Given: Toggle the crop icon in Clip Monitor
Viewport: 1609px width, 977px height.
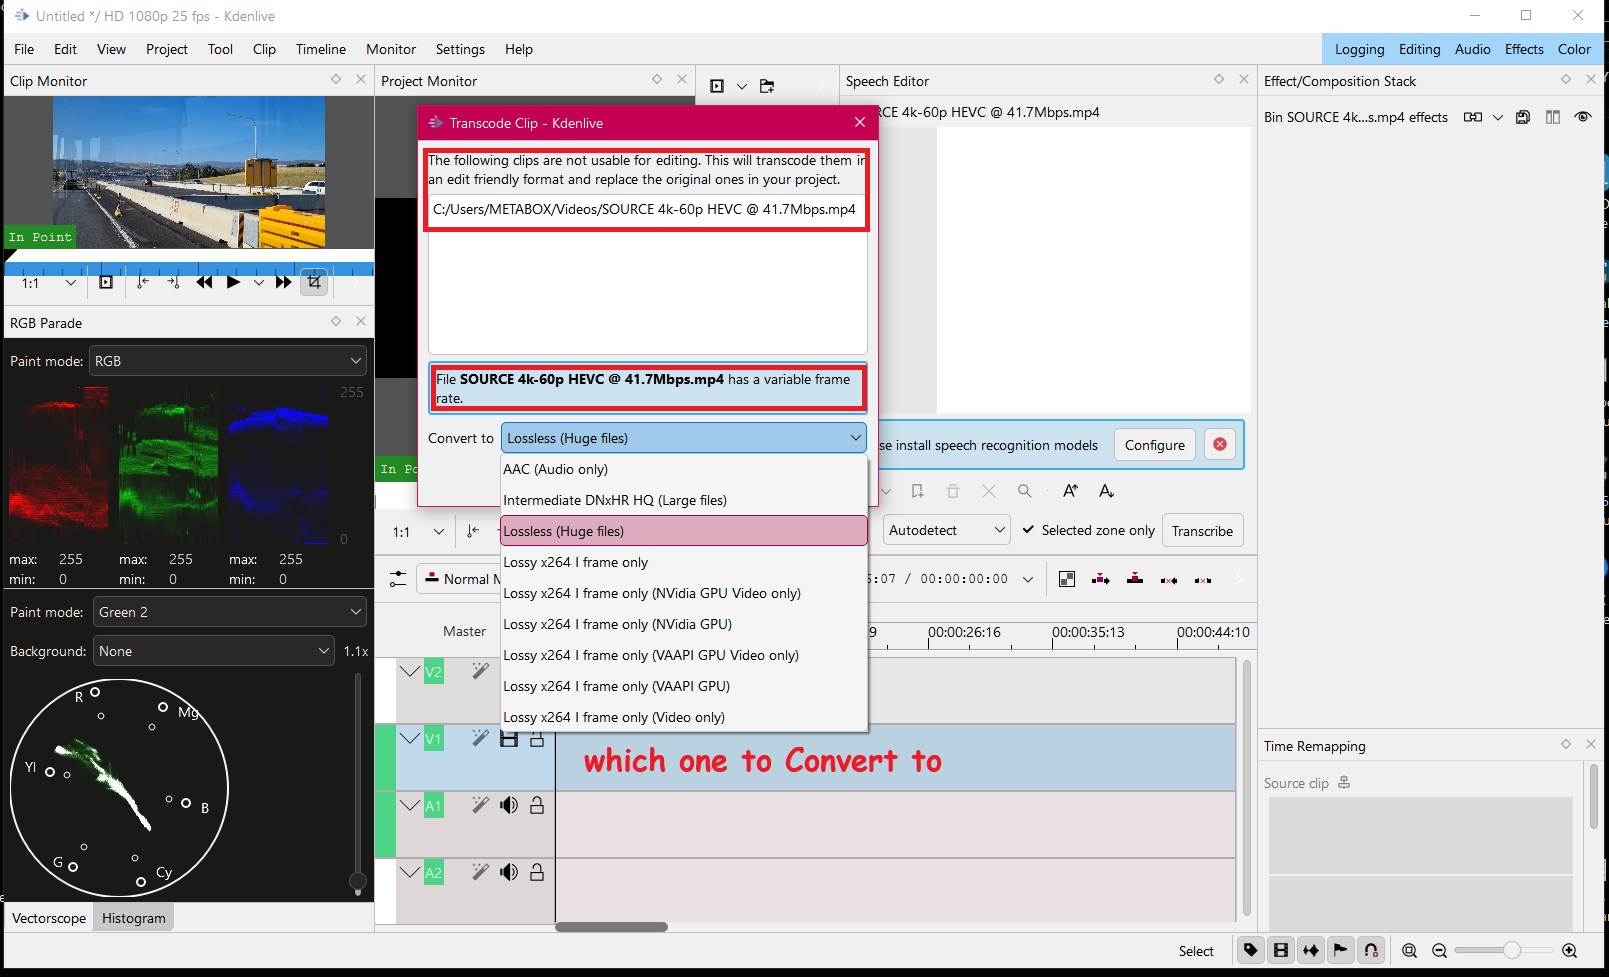Looking at the screenshot, I should [314, 283].
